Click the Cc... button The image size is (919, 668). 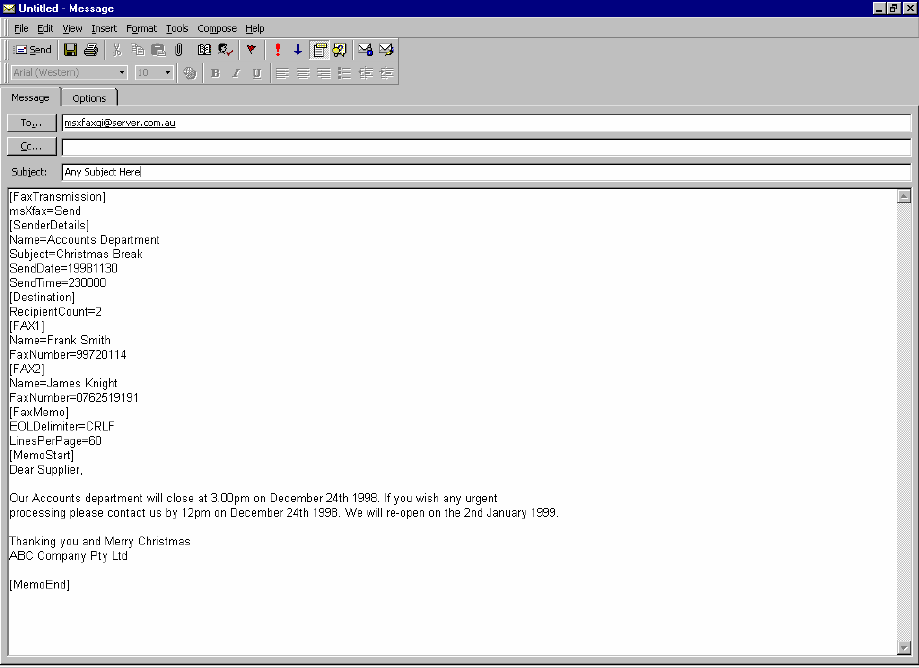click(x=32, y=146)
